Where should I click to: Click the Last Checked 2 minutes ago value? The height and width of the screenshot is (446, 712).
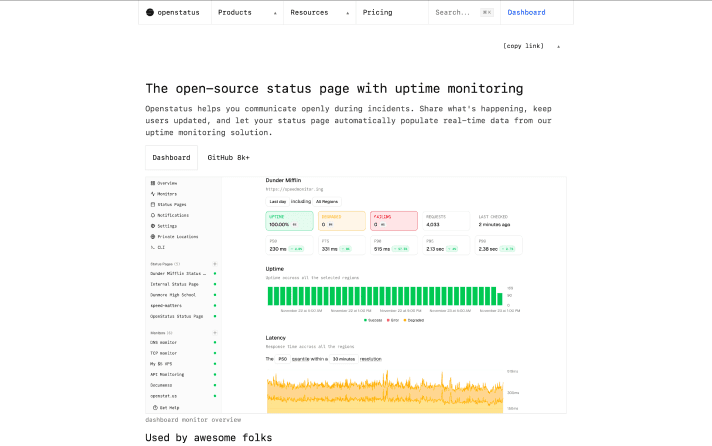pos(494,224)
